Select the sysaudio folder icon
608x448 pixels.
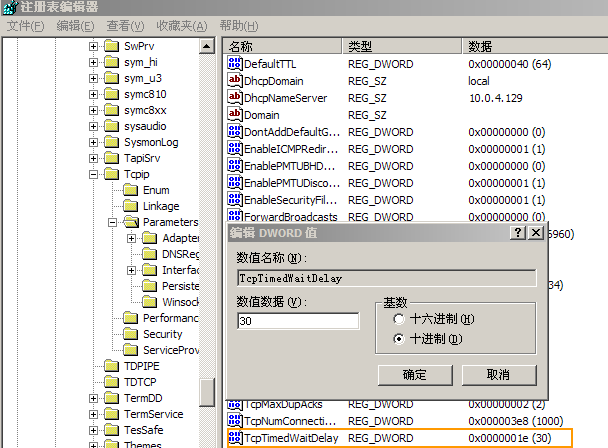coord(111,126)
